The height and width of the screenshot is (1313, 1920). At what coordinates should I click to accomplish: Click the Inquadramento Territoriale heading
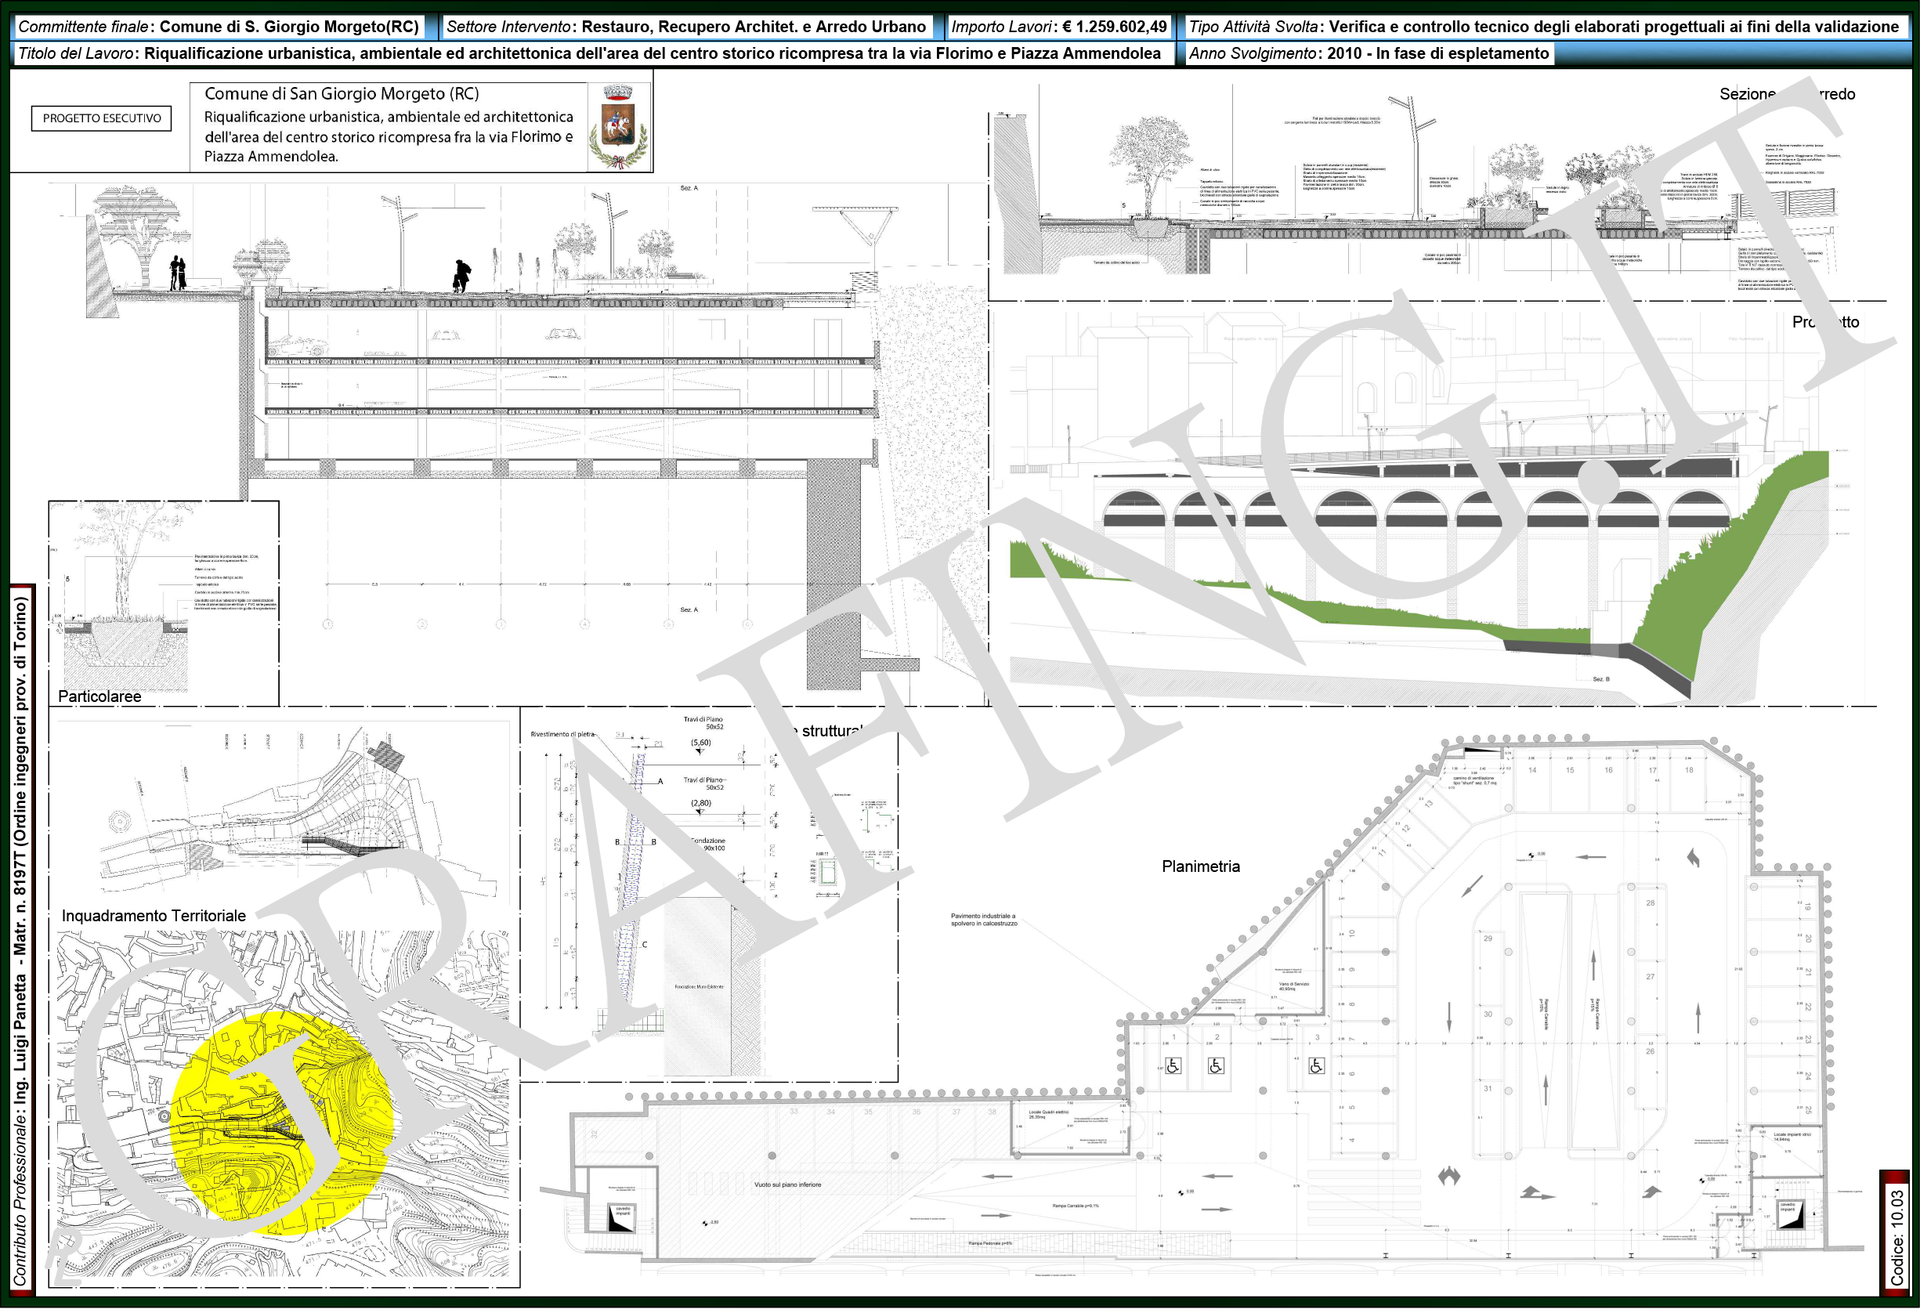[154, 916]
